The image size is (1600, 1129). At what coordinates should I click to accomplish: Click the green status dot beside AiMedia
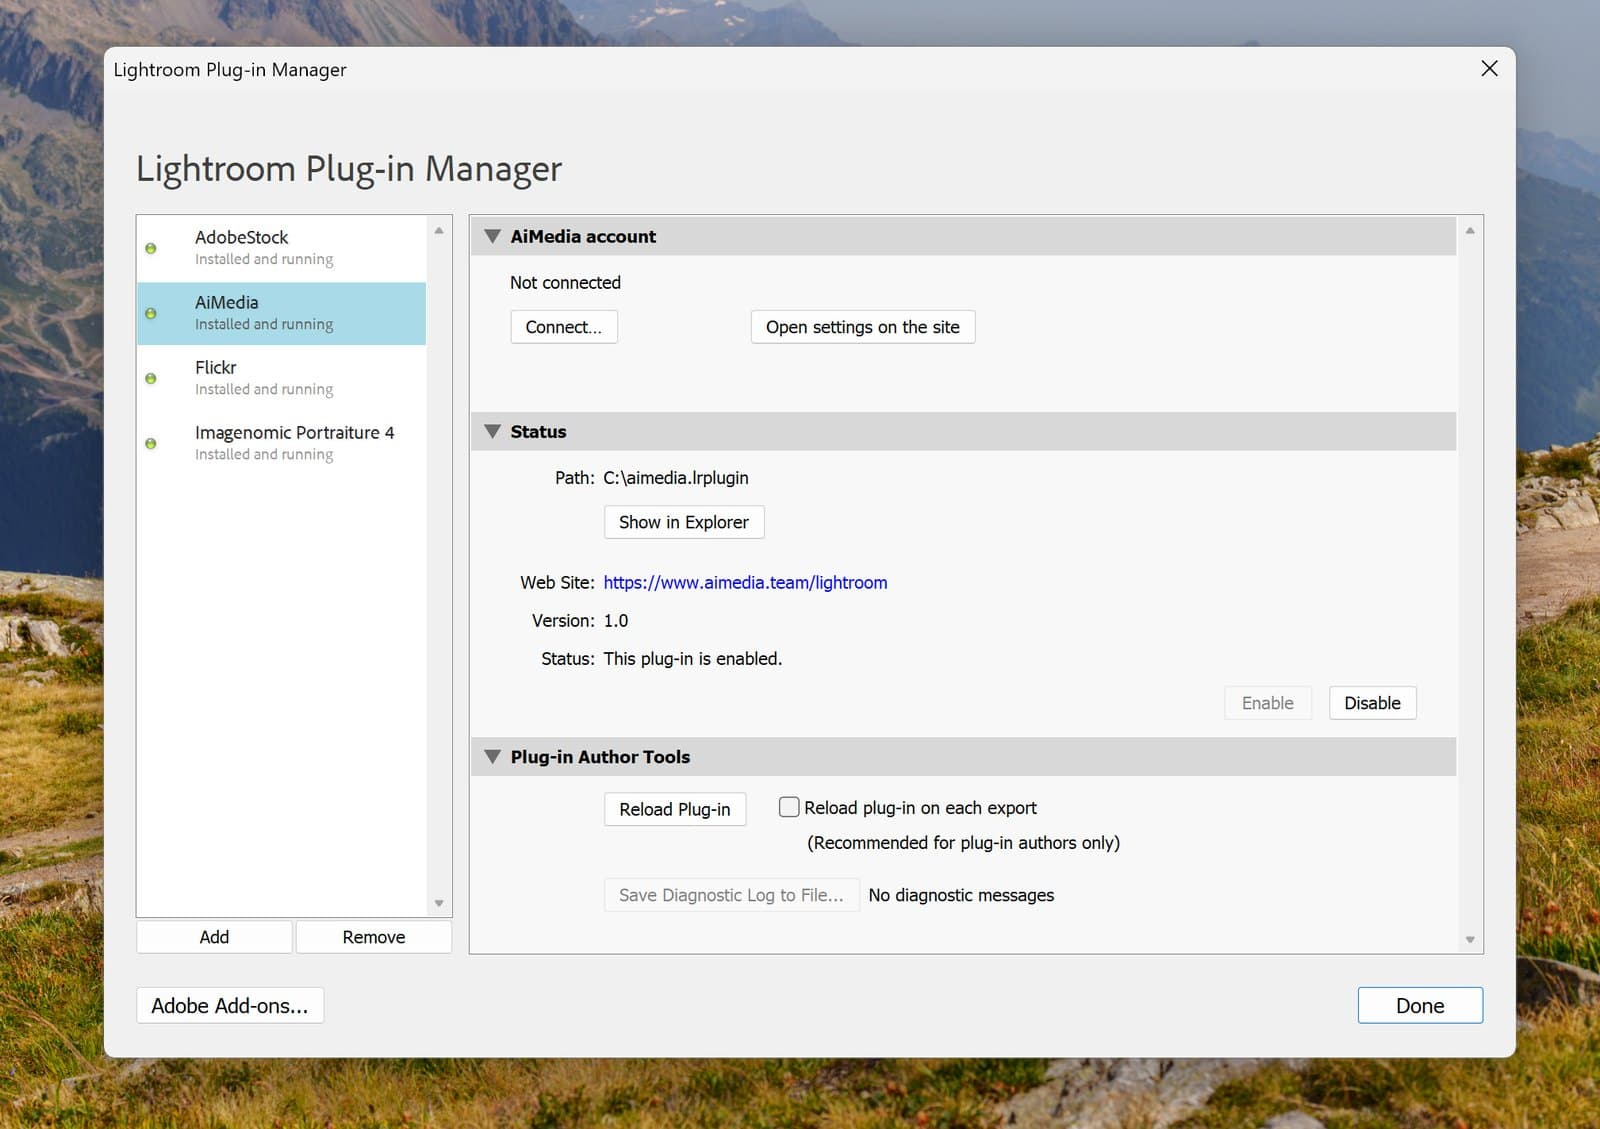pos(151,313)
